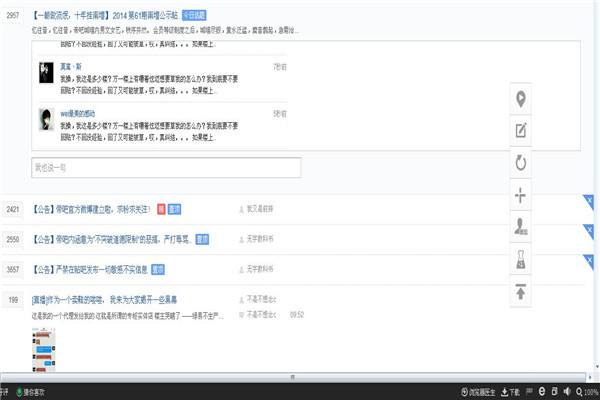Screen dimensions: 600x400
Task: Click the 置顶 badge on post 2550
Action: 202,240
